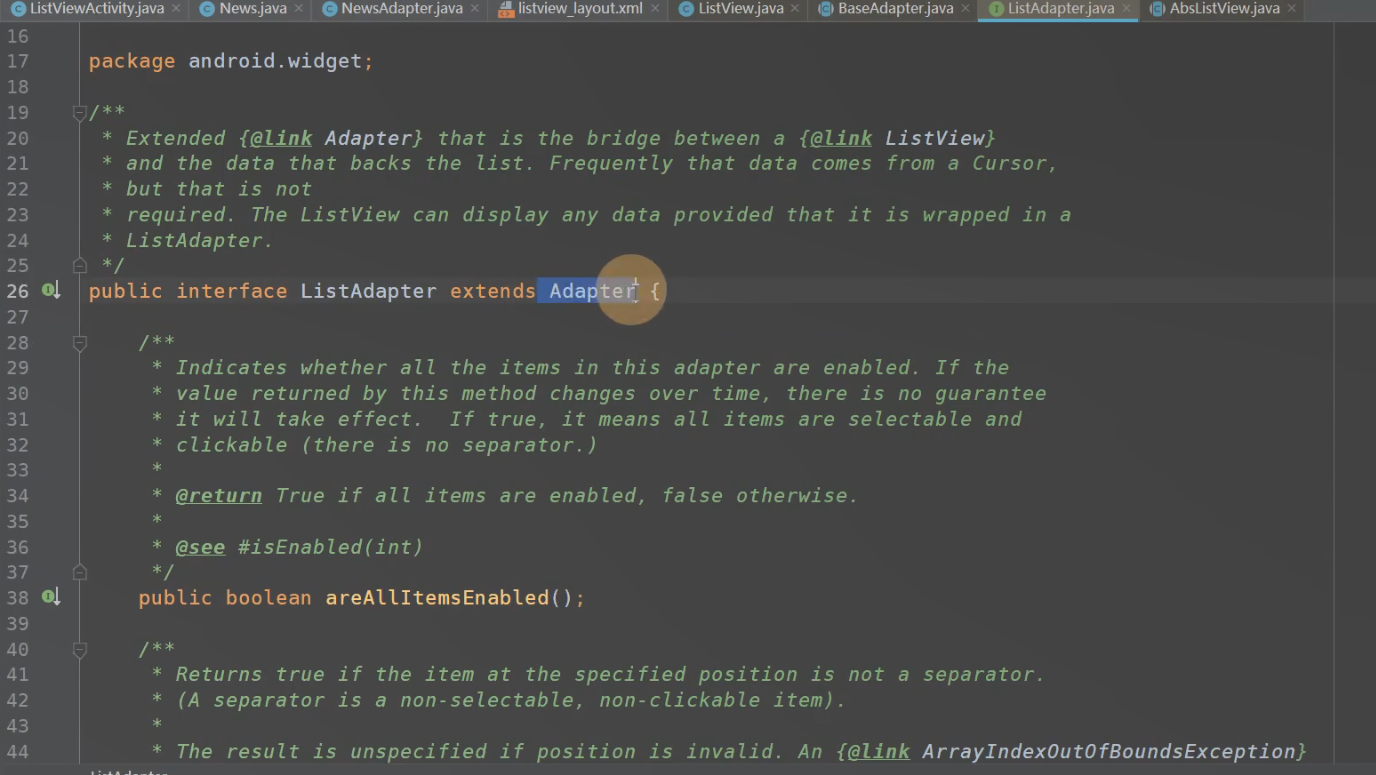This screenshot has width=1376, height=775.
Task: Select the file icon on the NewsAdapter.java tab
Action: [329, 9]
